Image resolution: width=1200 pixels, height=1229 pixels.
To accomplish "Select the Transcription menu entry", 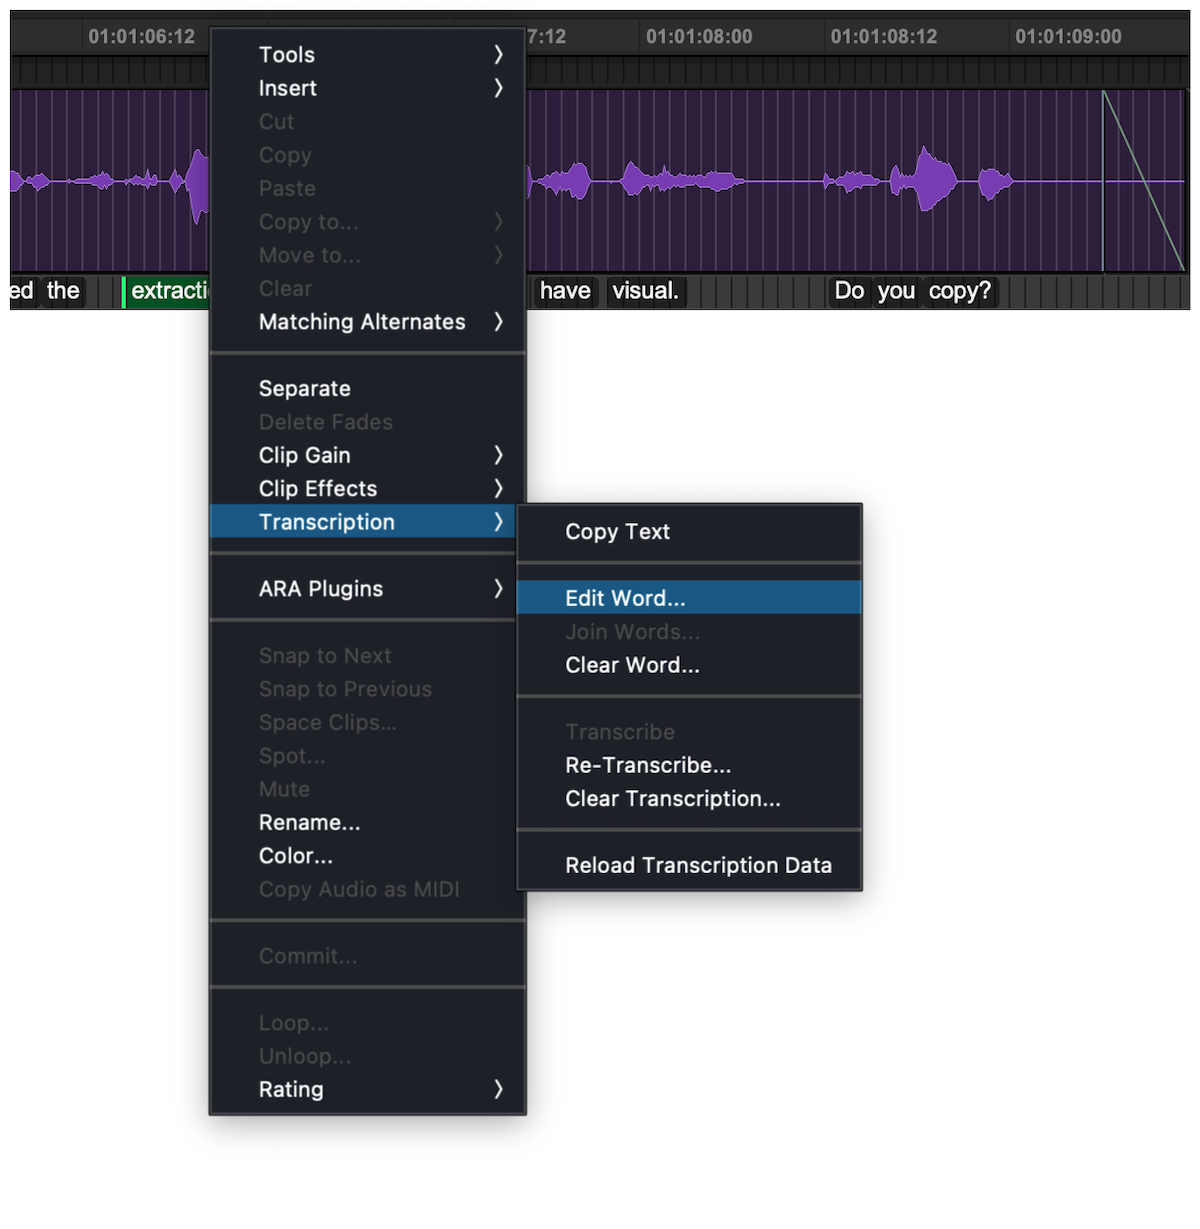I will click(x=327, y=522).
